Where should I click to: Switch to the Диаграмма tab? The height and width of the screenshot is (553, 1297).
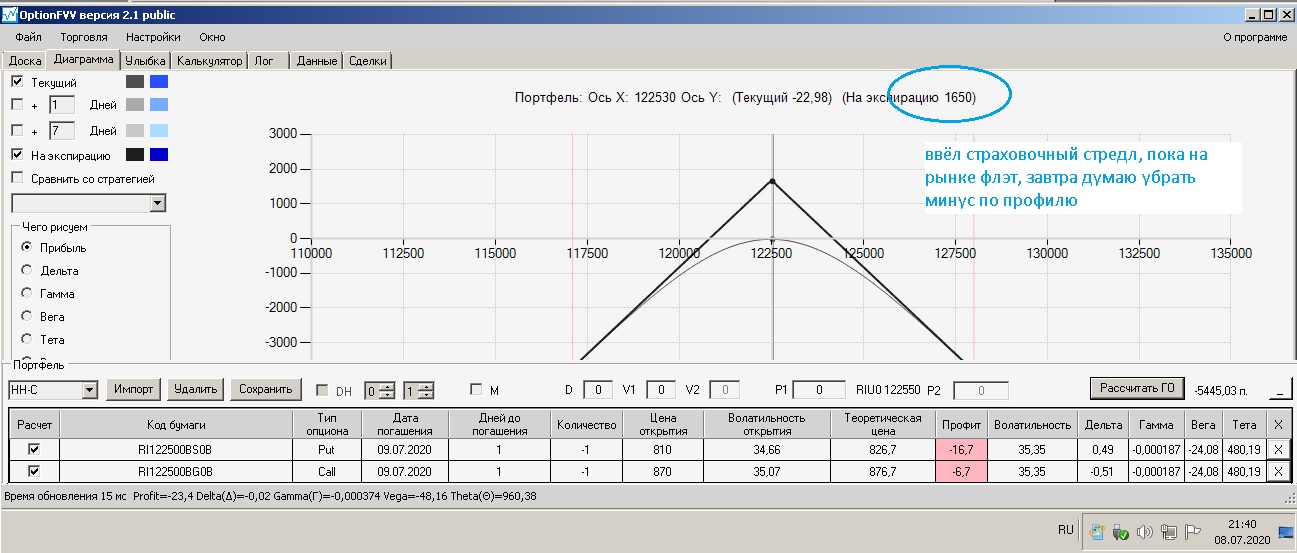(84, 60)
